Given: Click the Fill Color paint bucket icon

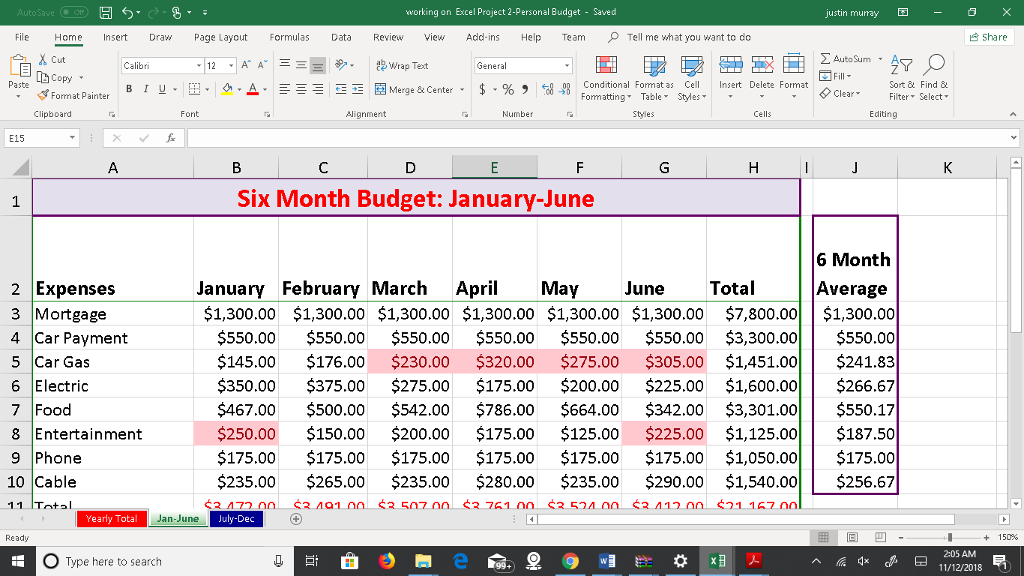Looking at the screenshot, I should point(227,89).
